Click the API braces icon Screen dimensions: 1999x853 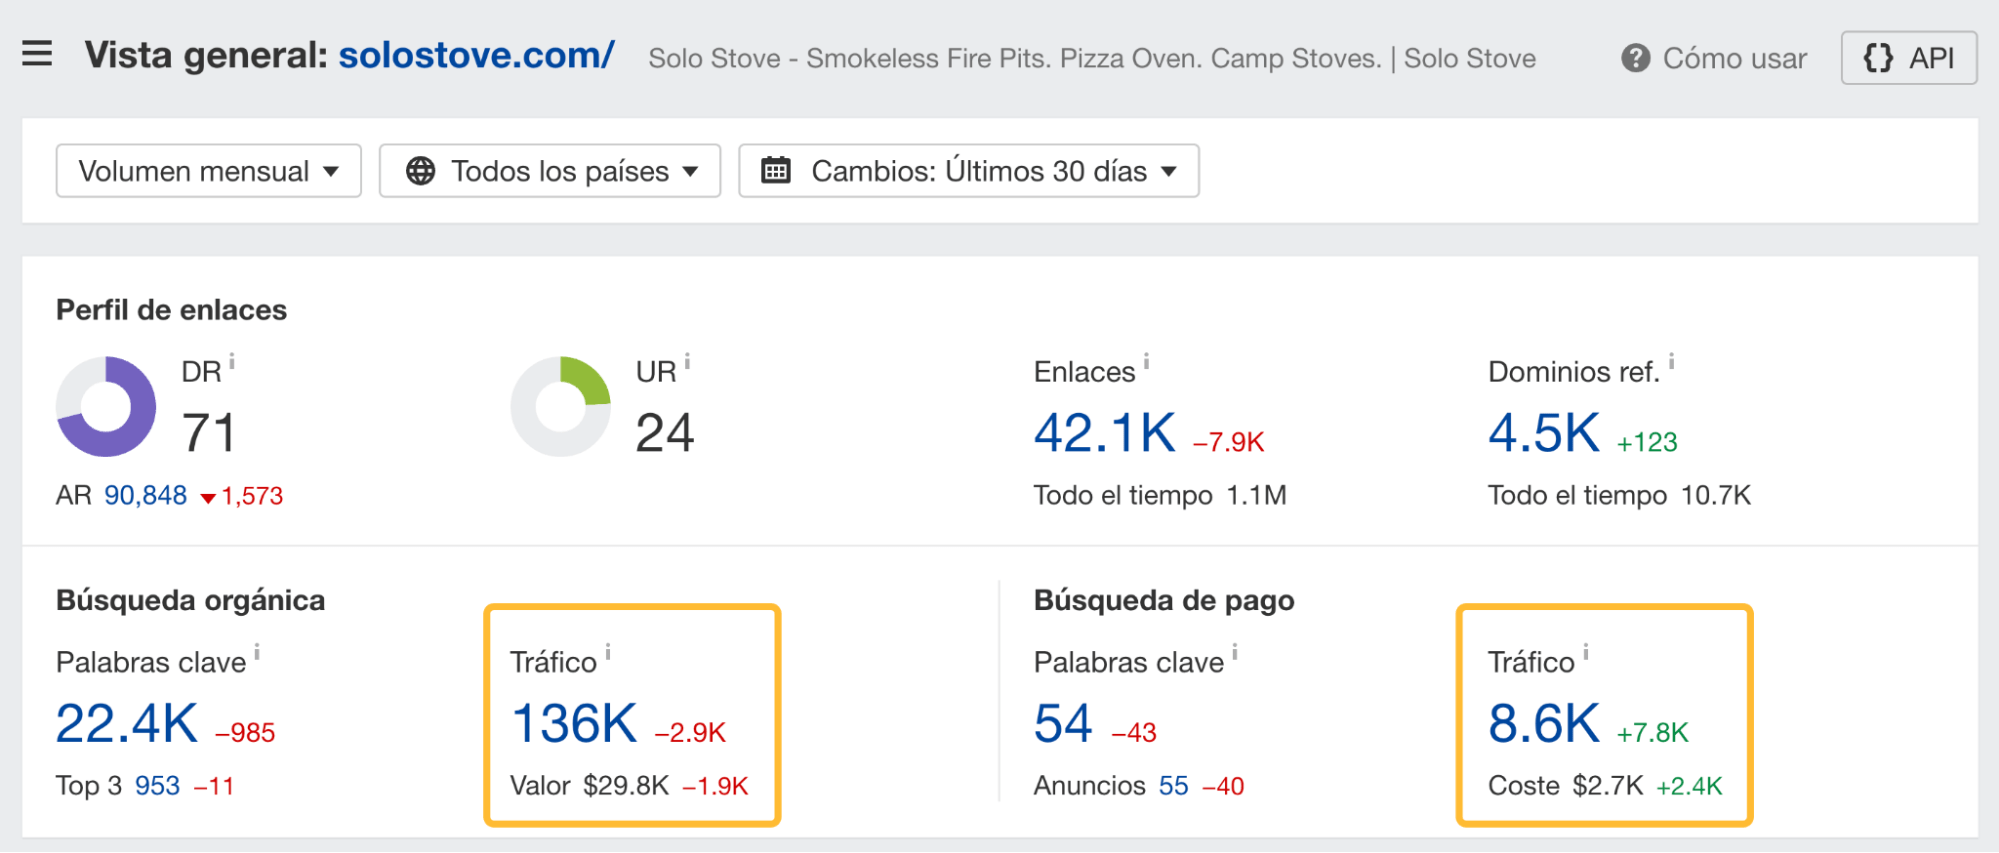click(x=1881, y=57)
